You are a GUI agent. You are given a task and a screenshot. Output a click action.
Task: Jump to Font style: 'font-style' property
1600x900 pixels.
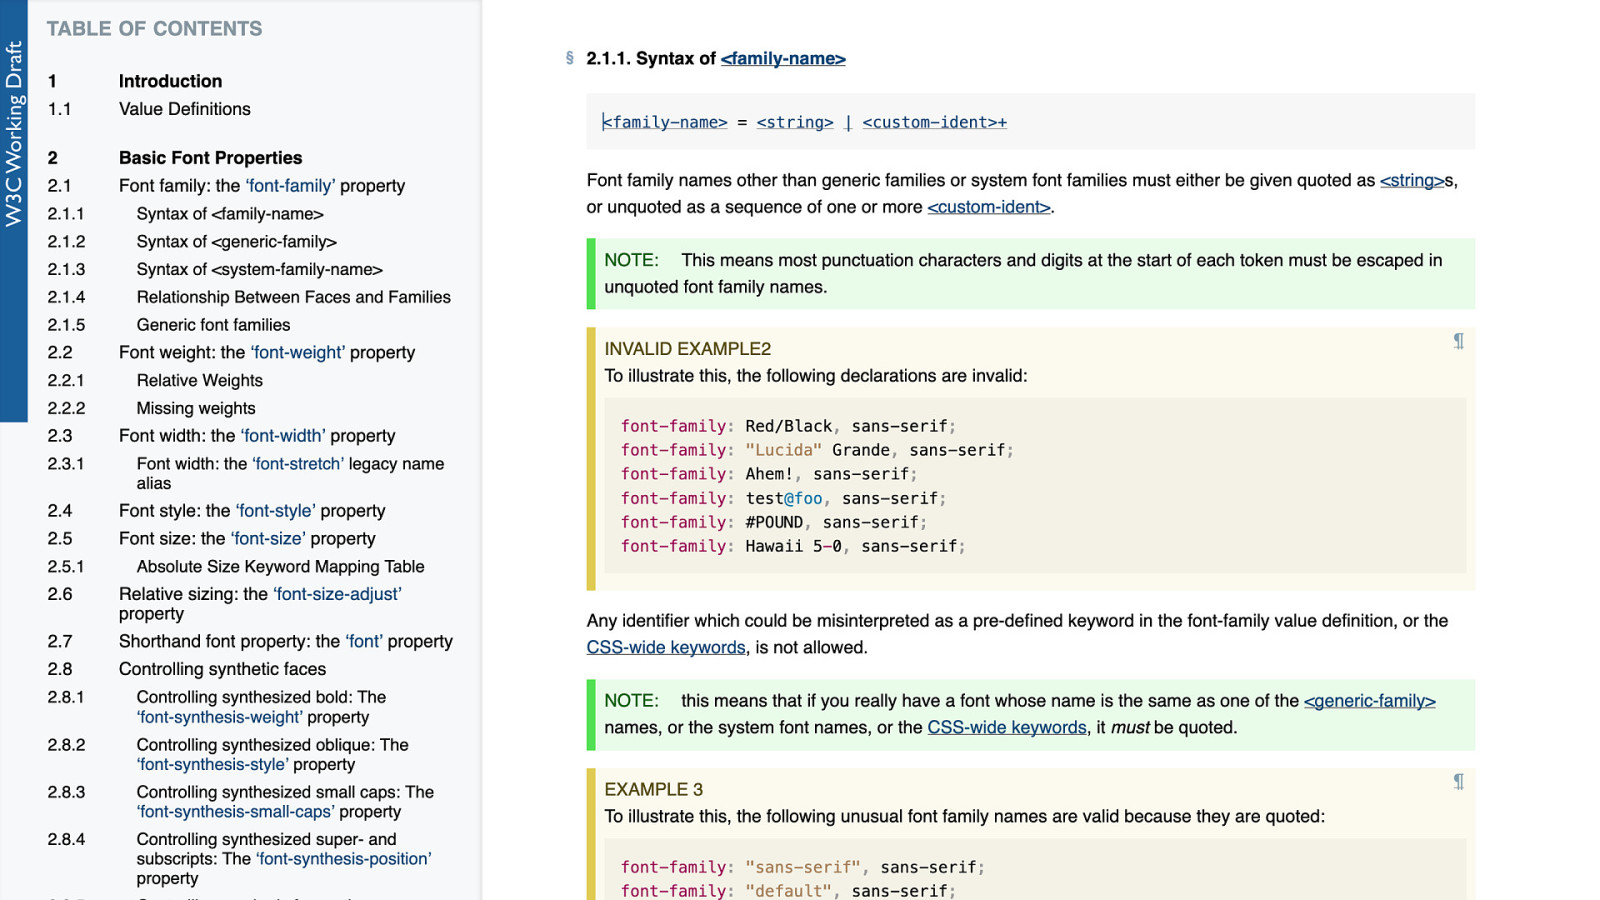[x=252, y=511]
